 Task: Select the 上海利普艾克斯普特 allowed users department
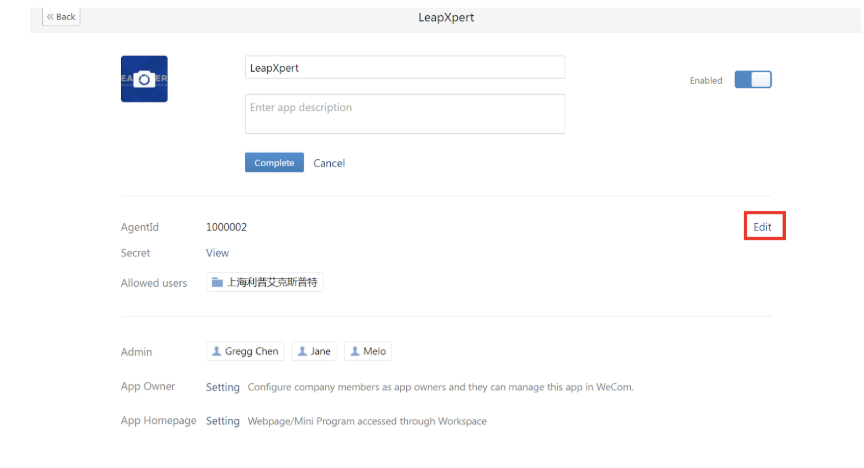[x=265, y=282]
